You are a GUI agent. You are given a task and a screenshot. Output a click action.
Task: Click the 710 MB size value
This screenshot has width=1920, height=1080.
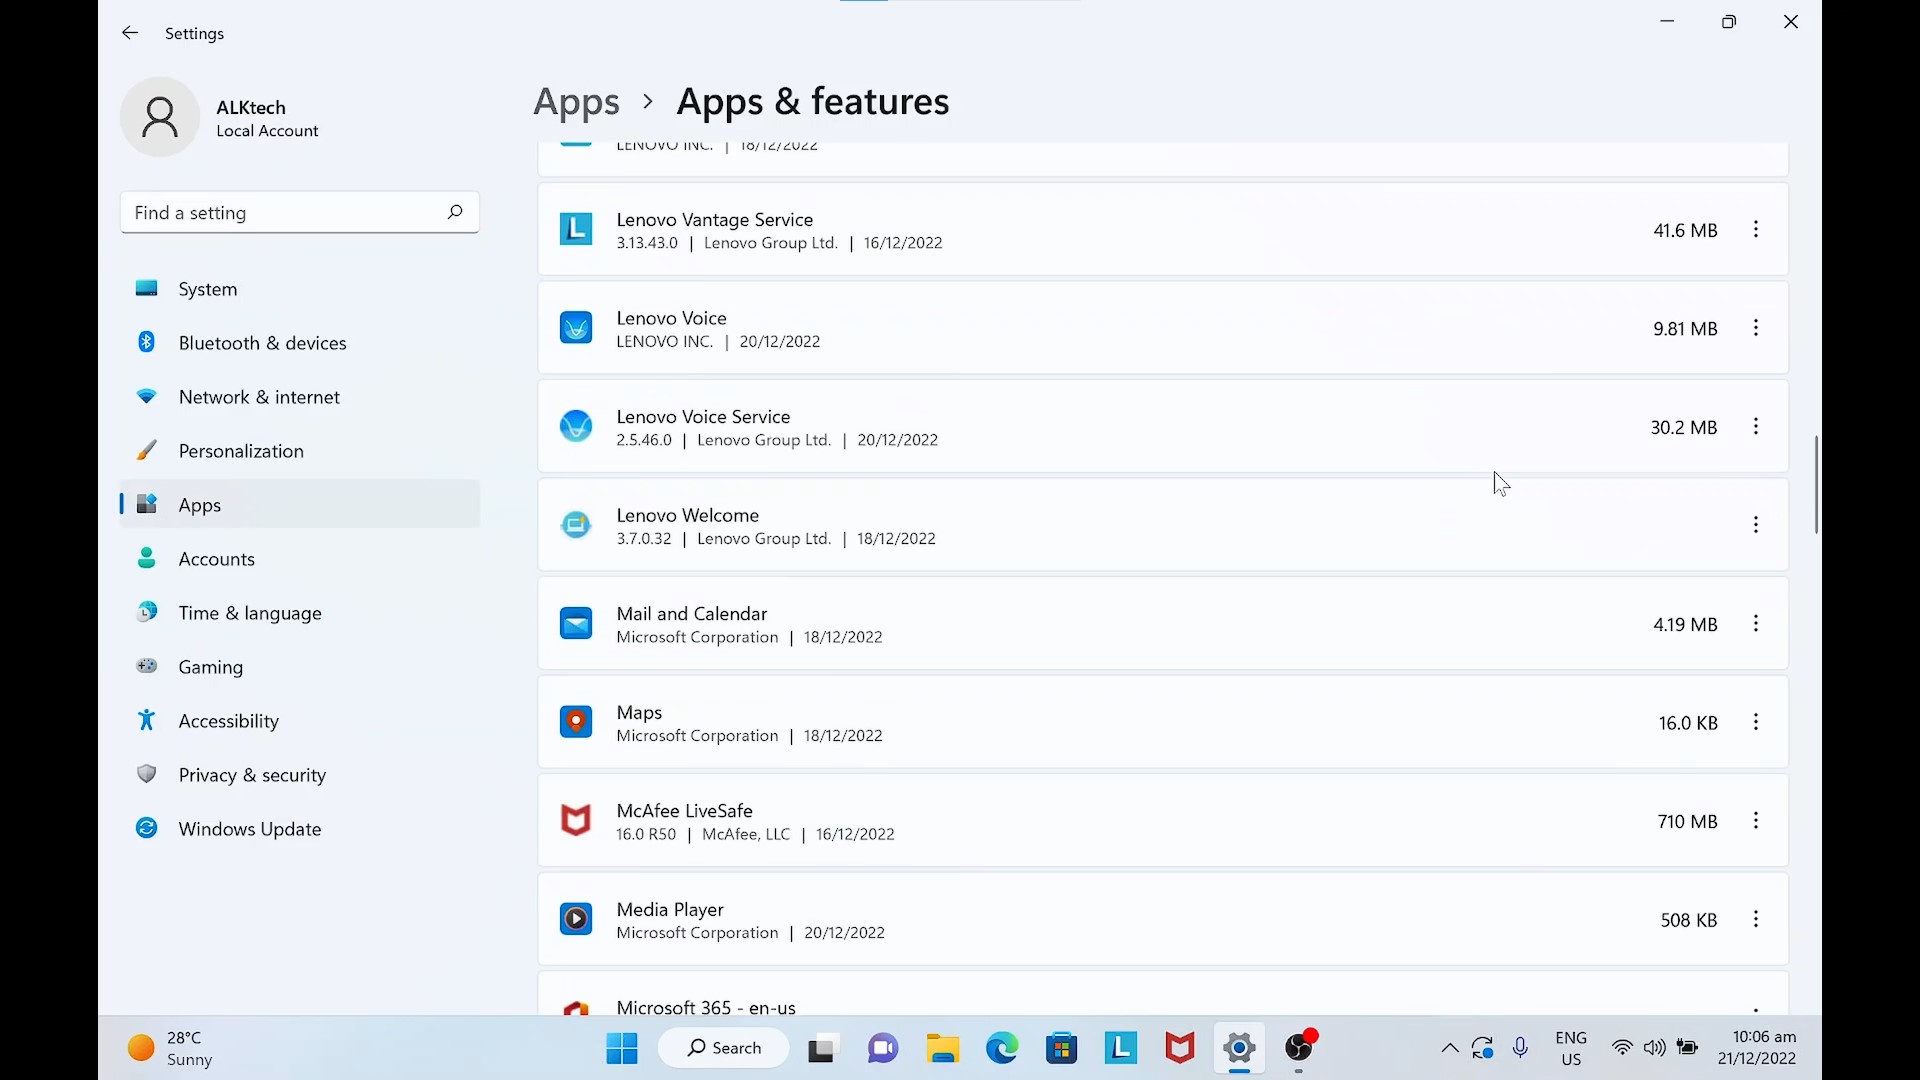[1687, 821]
